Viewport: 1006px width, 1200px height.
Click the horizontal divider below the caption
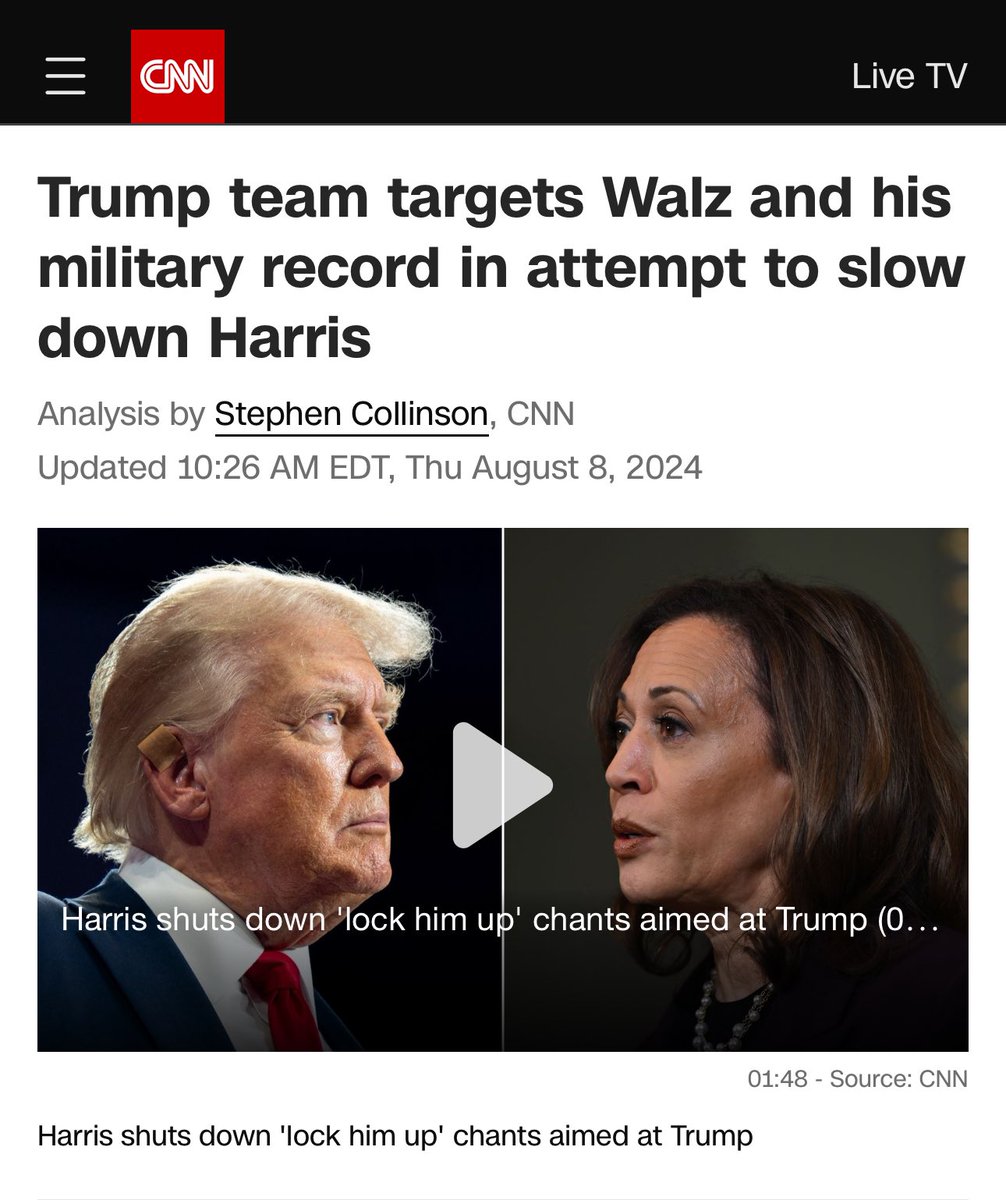(x=502, y=1198)
